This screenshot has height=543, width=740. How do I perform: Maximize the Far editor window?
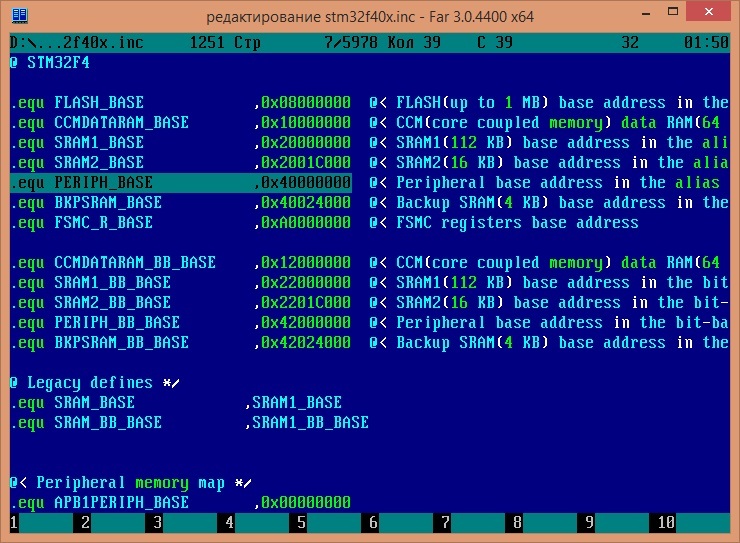pyautogui.click(x=673, y=12)
